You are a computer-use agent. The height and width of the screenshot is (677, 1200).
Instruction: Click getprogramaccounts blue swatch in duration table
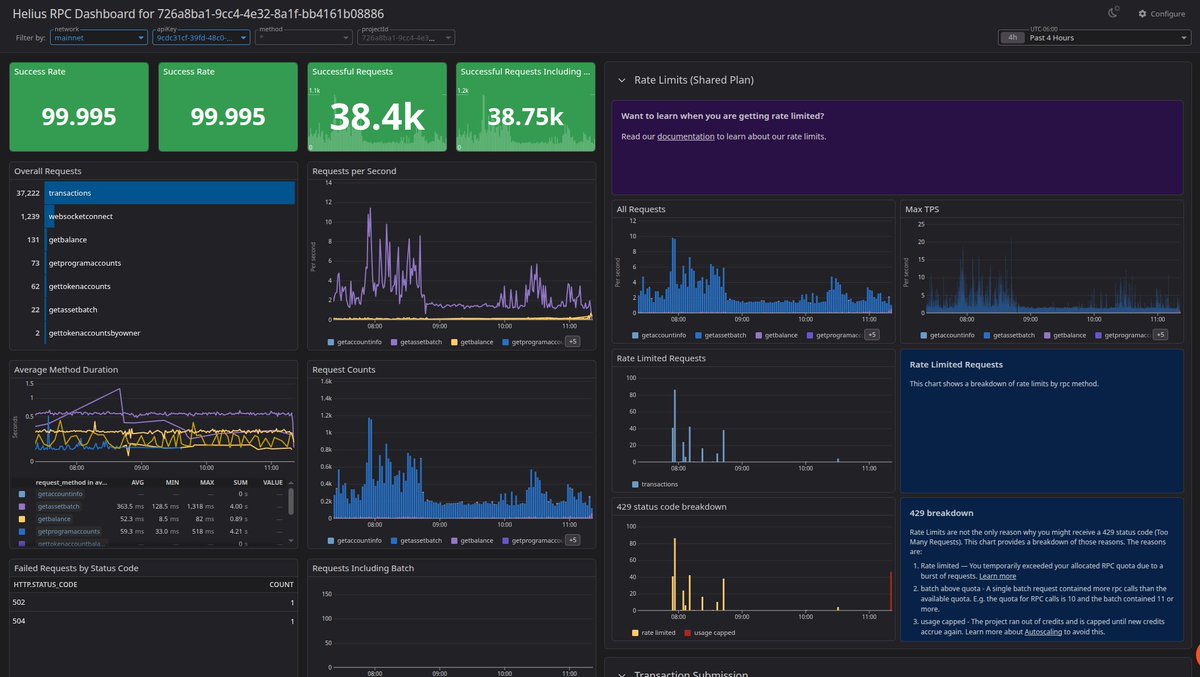(24, 532)
